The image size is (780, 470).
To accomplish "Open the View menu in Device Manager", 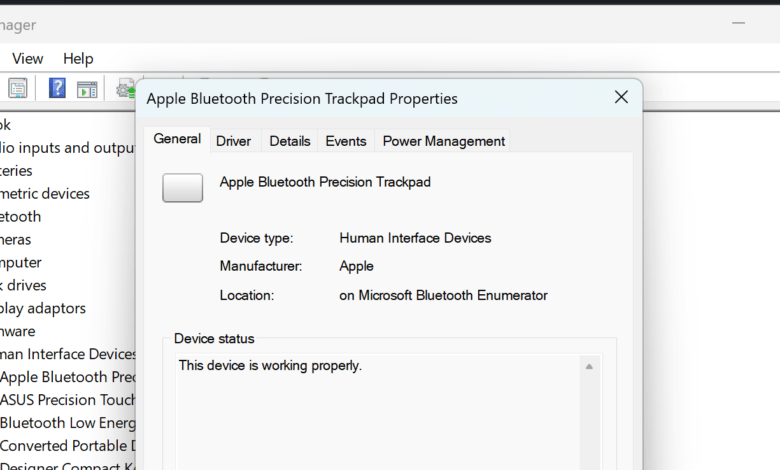I will (27, 59).
